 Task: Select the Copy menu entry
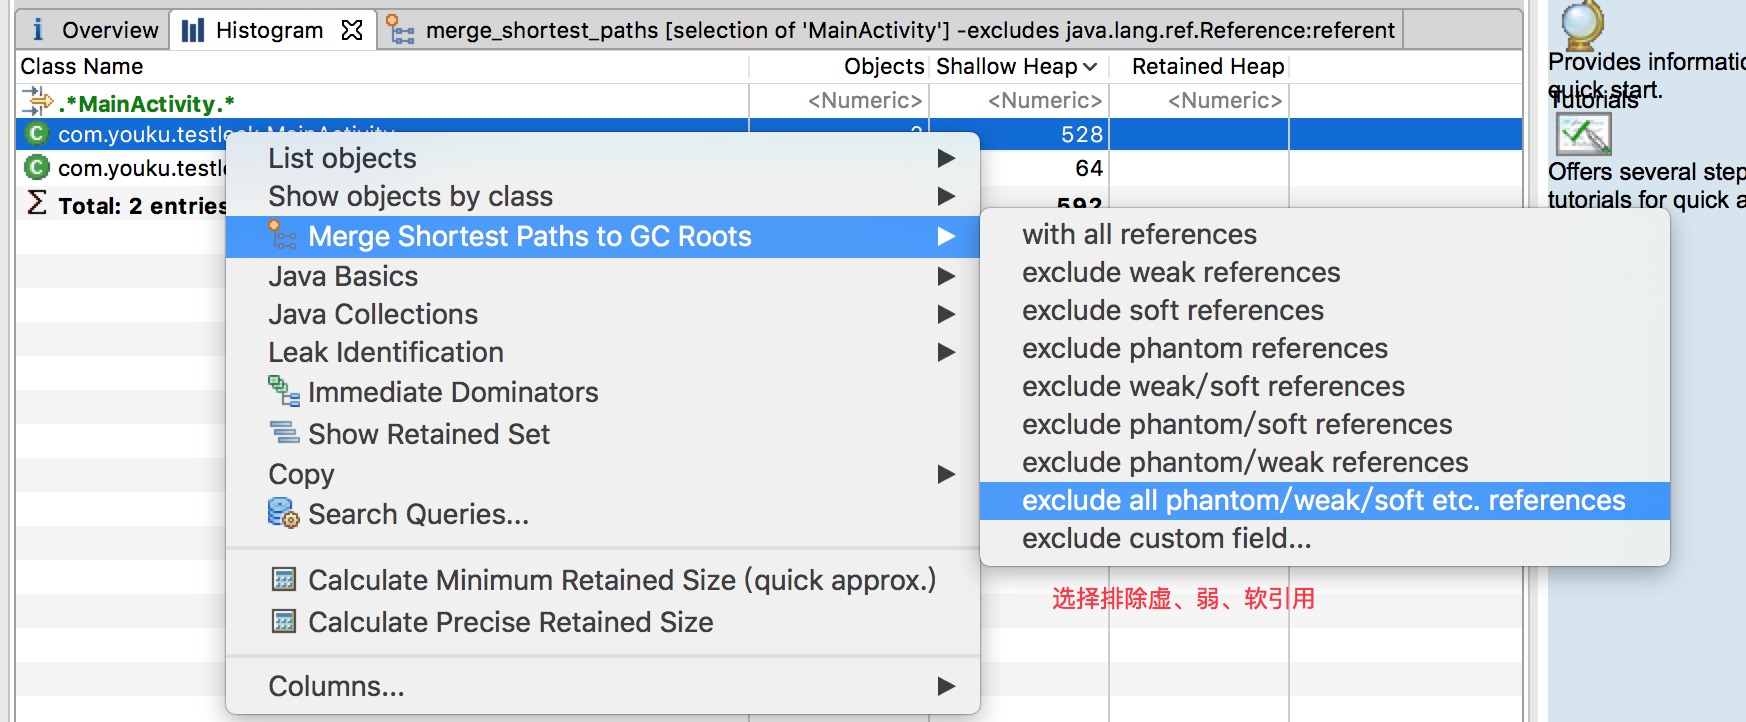pos(603,474)
